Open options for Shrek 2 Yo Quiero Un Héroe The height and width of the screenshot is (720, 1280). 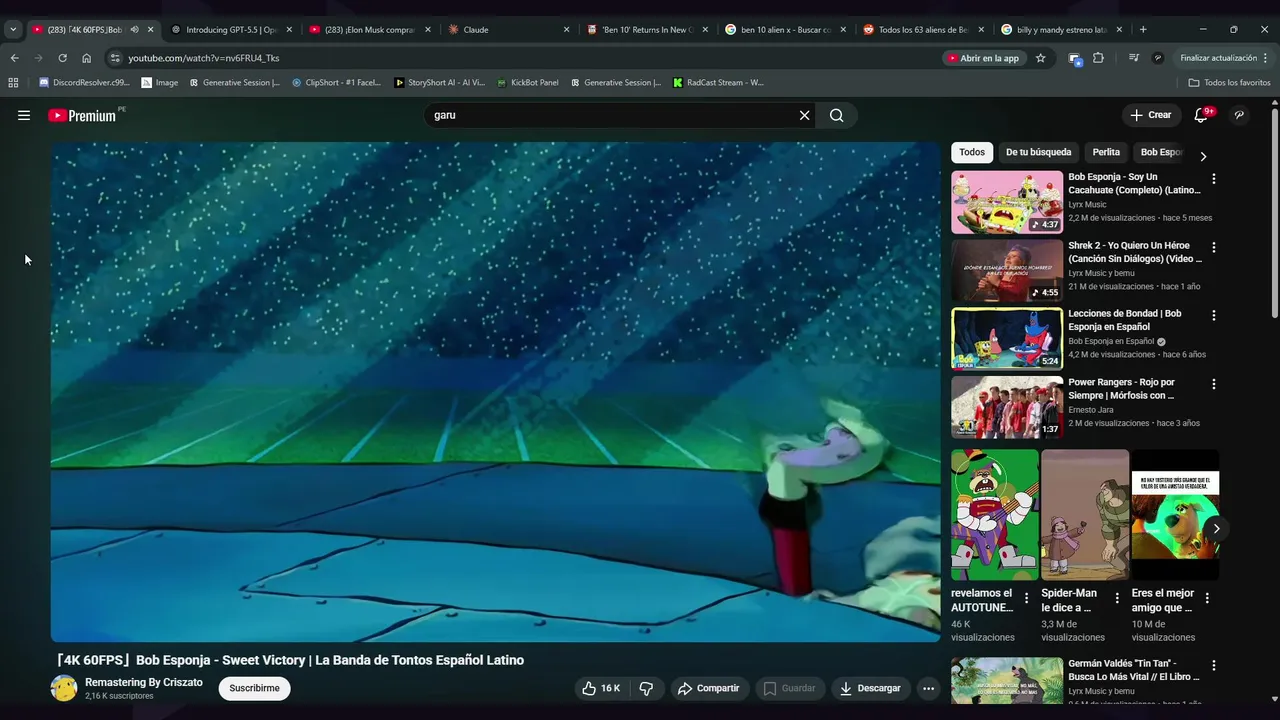(1214, 247)
